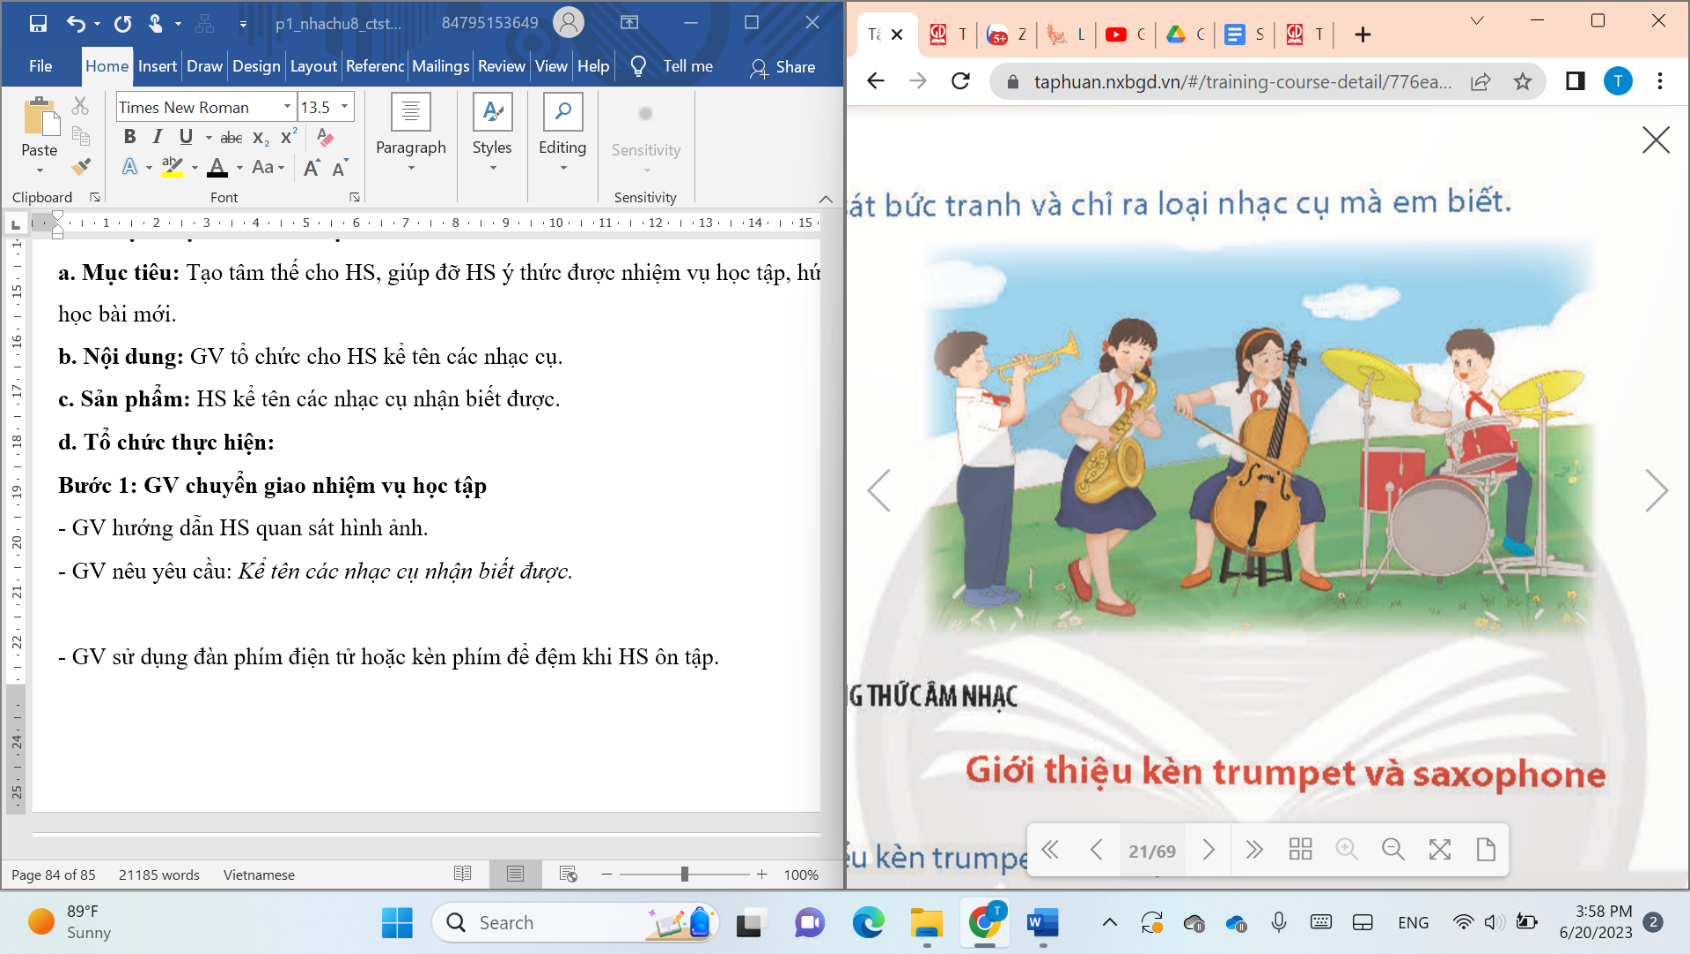Image resolution: width=1690 pixels, height=954 pixels.
Task: Open the Styles gallery
Action: click(x=492, y=133)
